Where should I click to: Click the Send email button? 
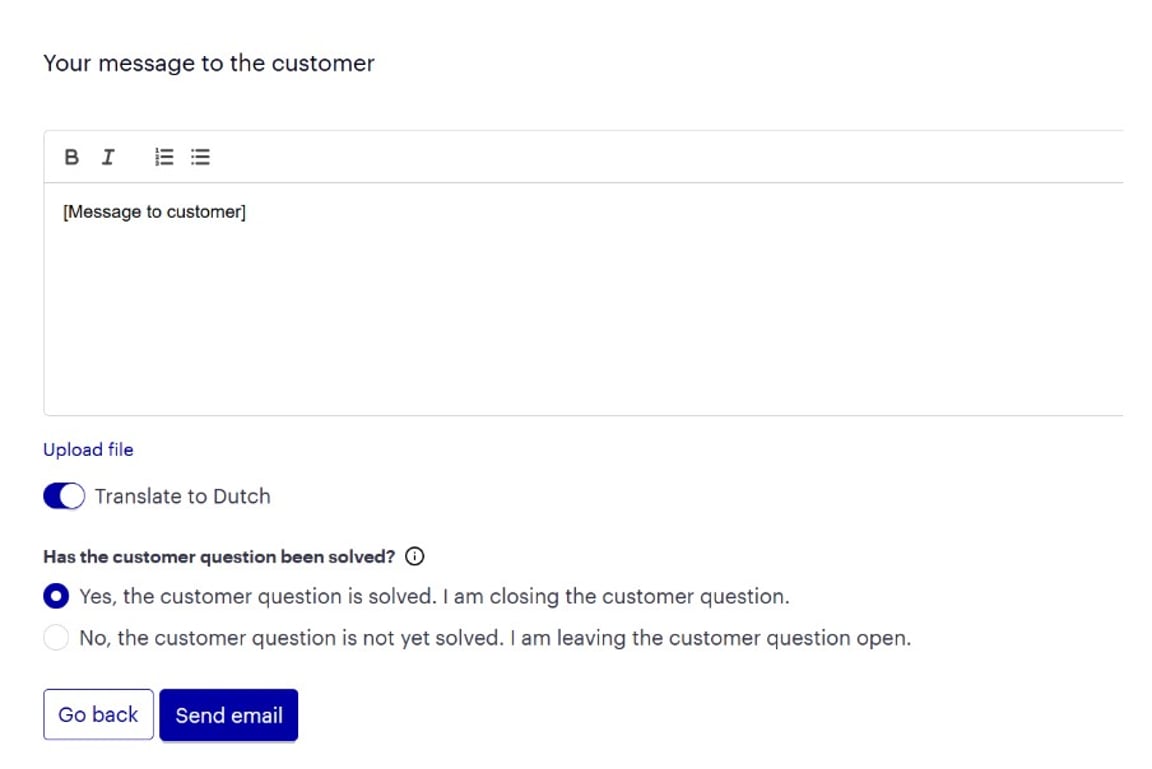(228, 715)
